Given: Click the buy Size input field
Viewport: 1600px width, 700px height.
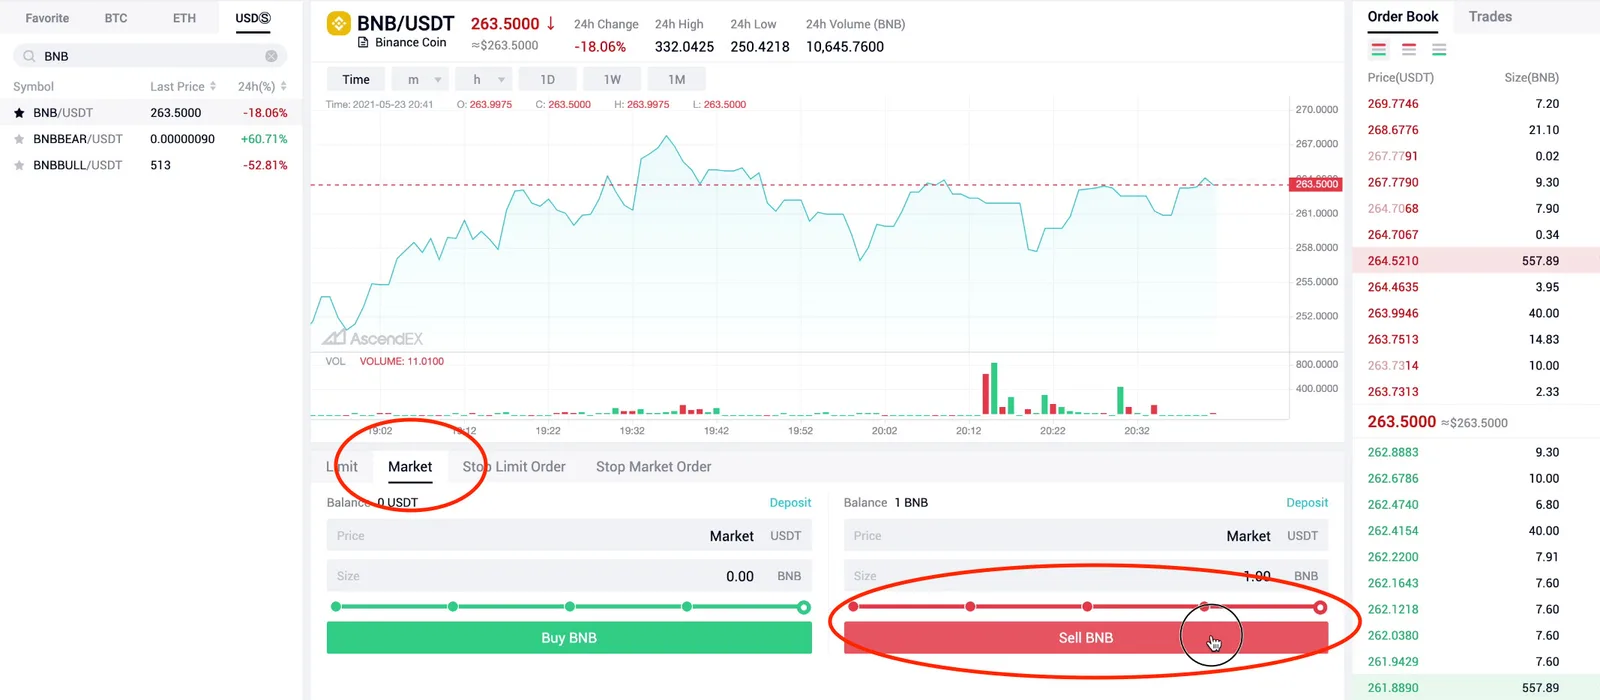Looking at the screenshot, I should 569,576.
